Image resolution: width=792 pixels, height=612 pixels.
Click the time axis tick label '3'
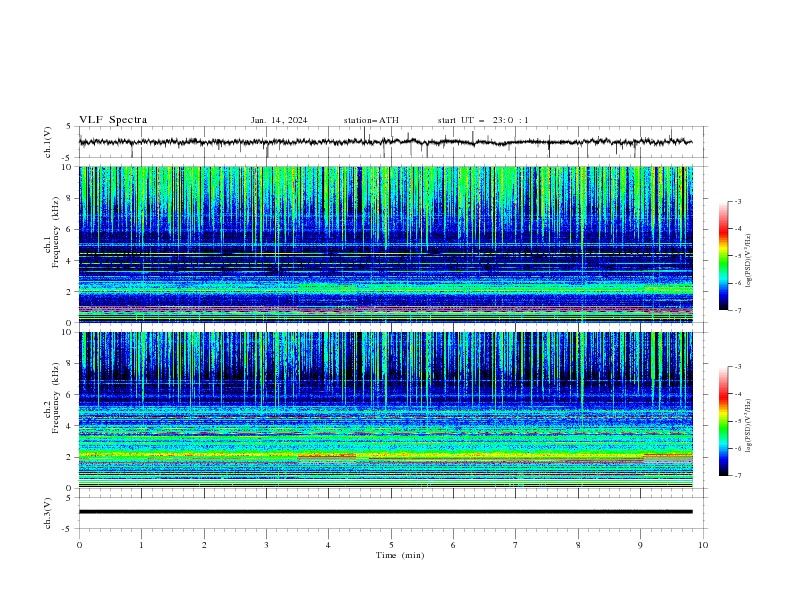tap(266, 545)
